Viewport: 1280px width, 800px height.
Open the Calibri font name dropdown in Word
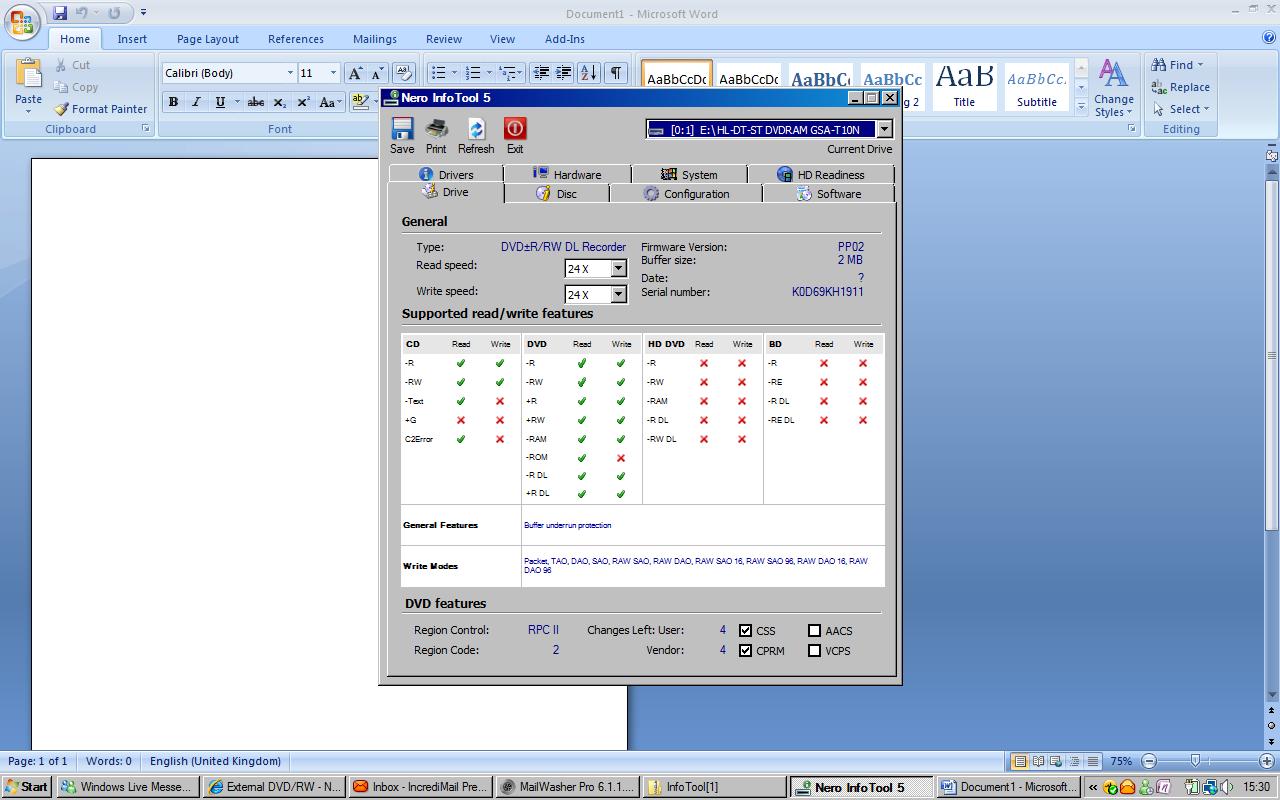point(290,73)
